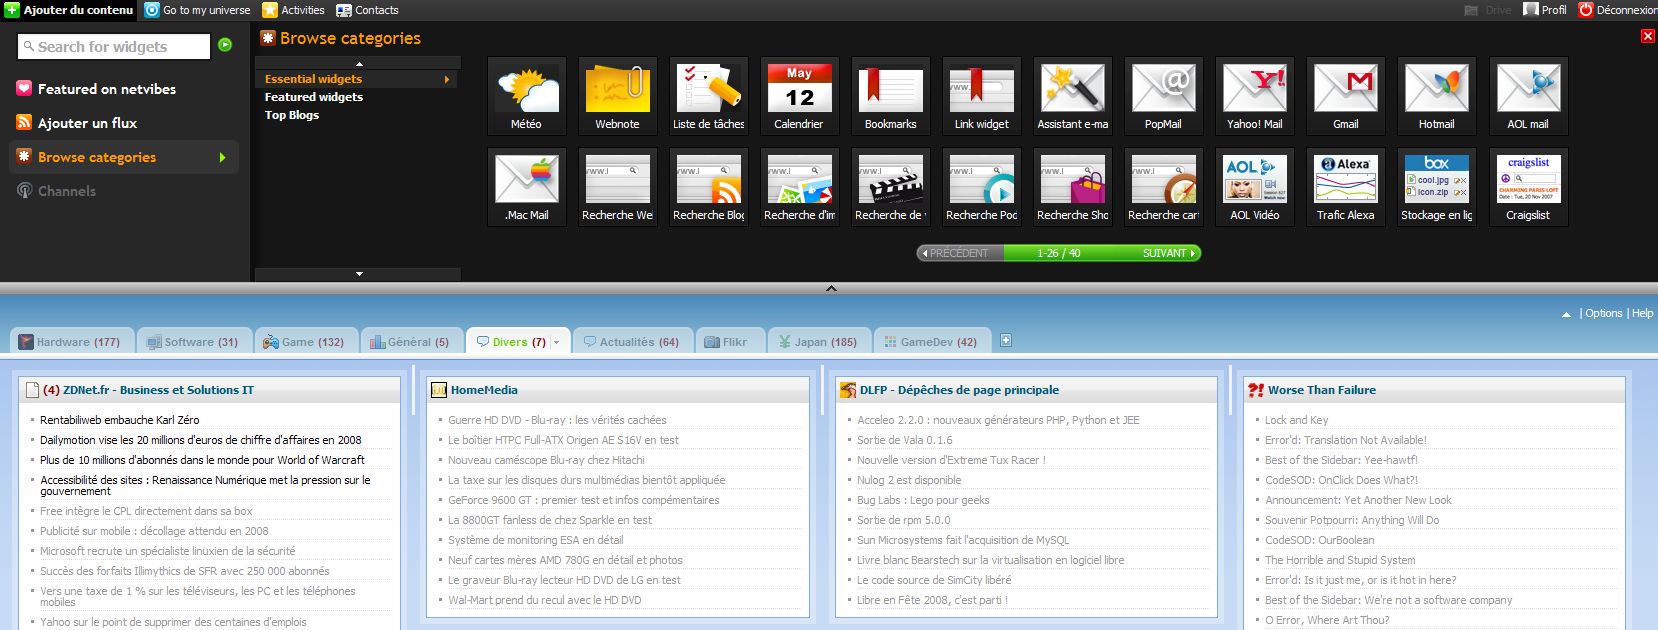Add the Trafic Alexa widget

click(1345, 187)
